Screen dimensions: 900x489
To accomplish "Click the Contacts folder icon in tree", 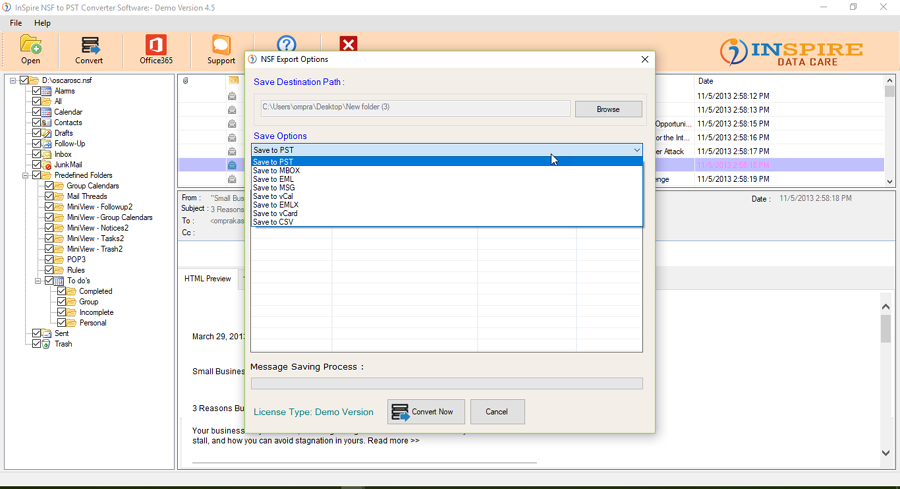I will click(x=46, y=122).
